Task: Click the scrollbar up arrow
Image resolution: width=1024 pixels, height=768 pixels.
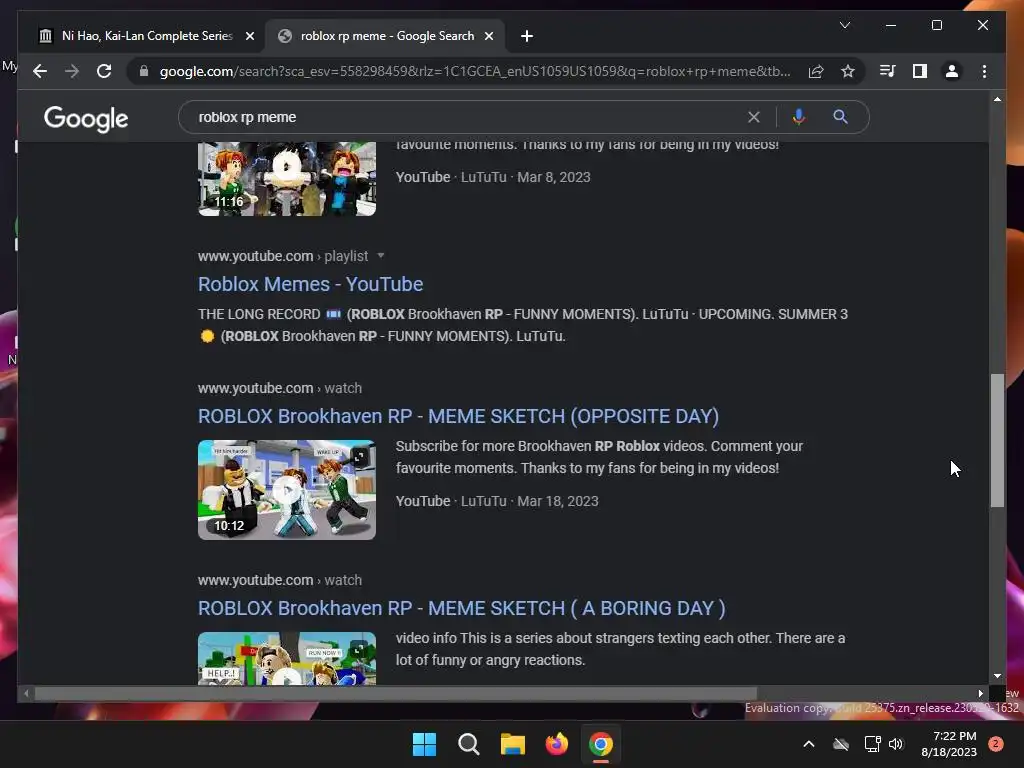Action: point(997,99)
